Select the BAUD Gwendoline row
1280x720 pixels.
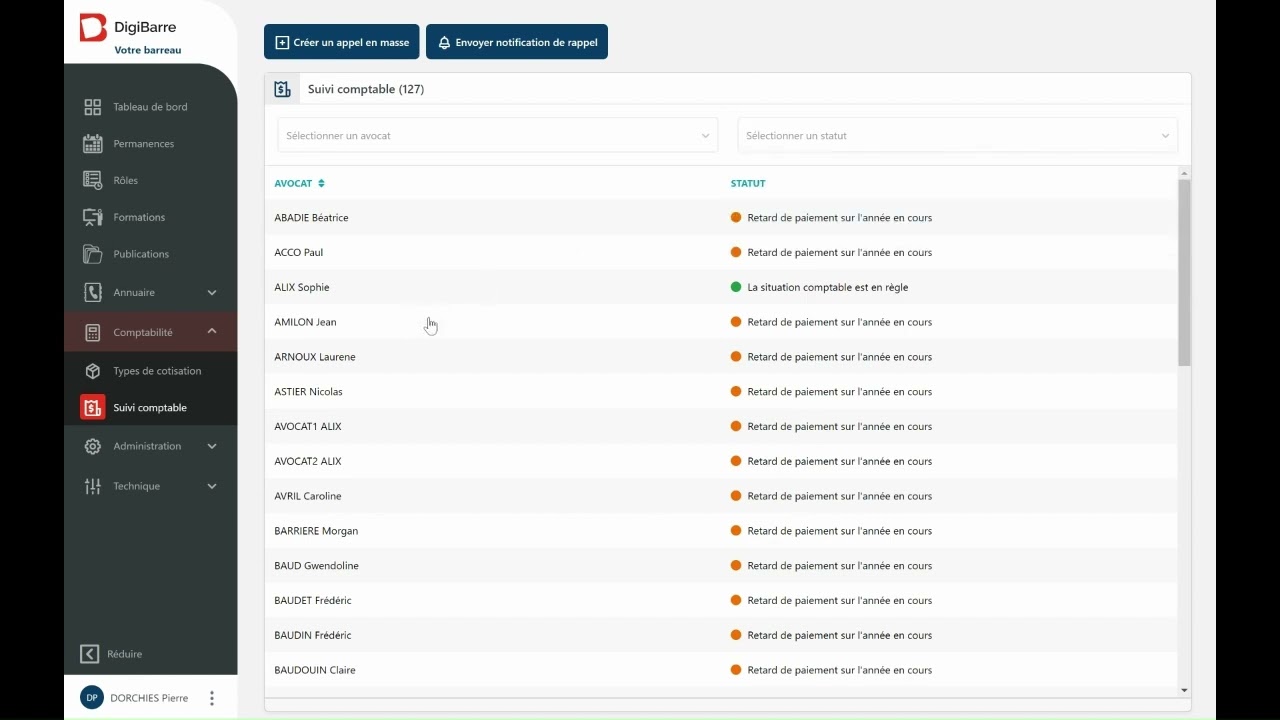(x=721, y=566)
